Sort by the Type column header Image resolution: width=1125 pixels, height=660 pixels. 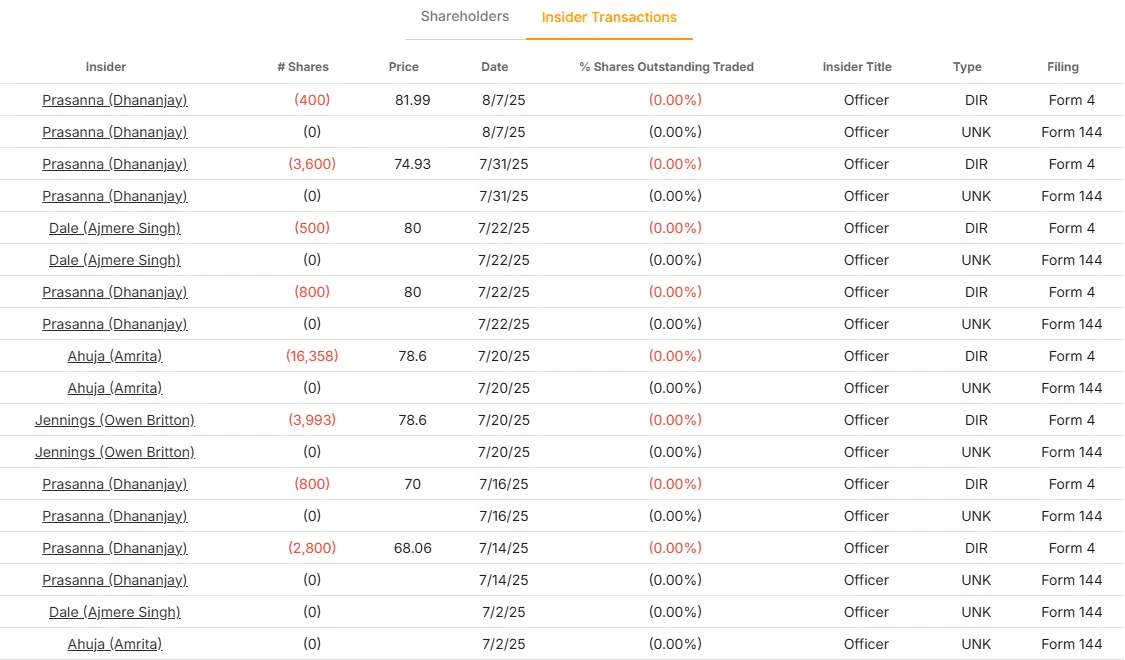967,67
